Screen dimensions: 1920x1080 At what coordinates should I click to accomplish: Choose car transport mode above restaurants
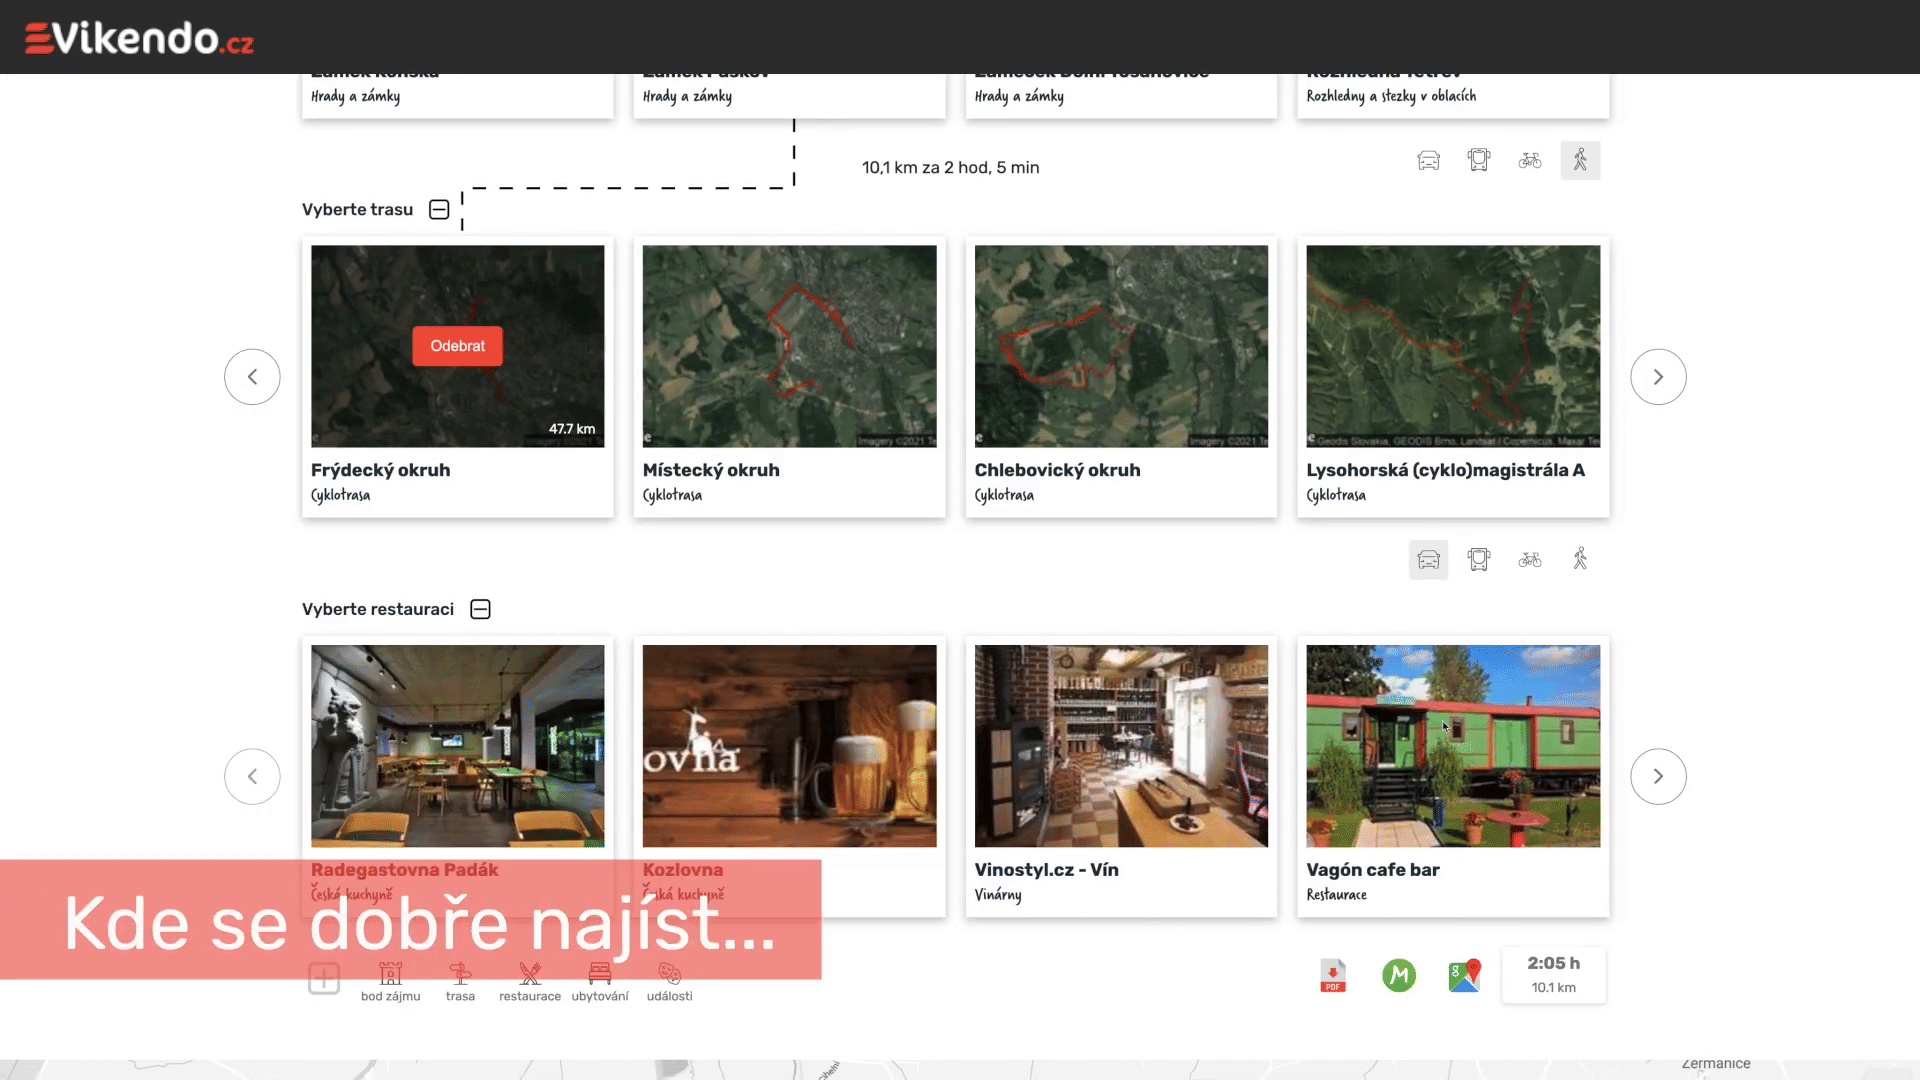coord(1428,560)
